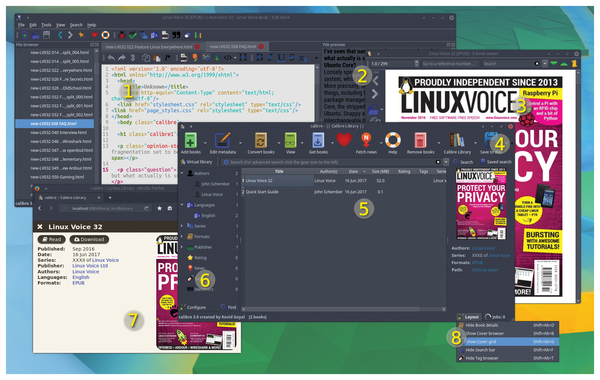Click the undo arrow in the code editor
Image resolution: width=600 pixels, height=380 pixels.
111,58
